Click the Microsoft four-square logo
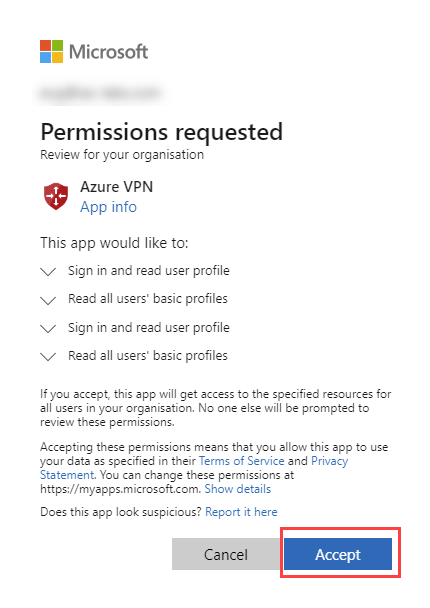 click(x=51, y=51)
